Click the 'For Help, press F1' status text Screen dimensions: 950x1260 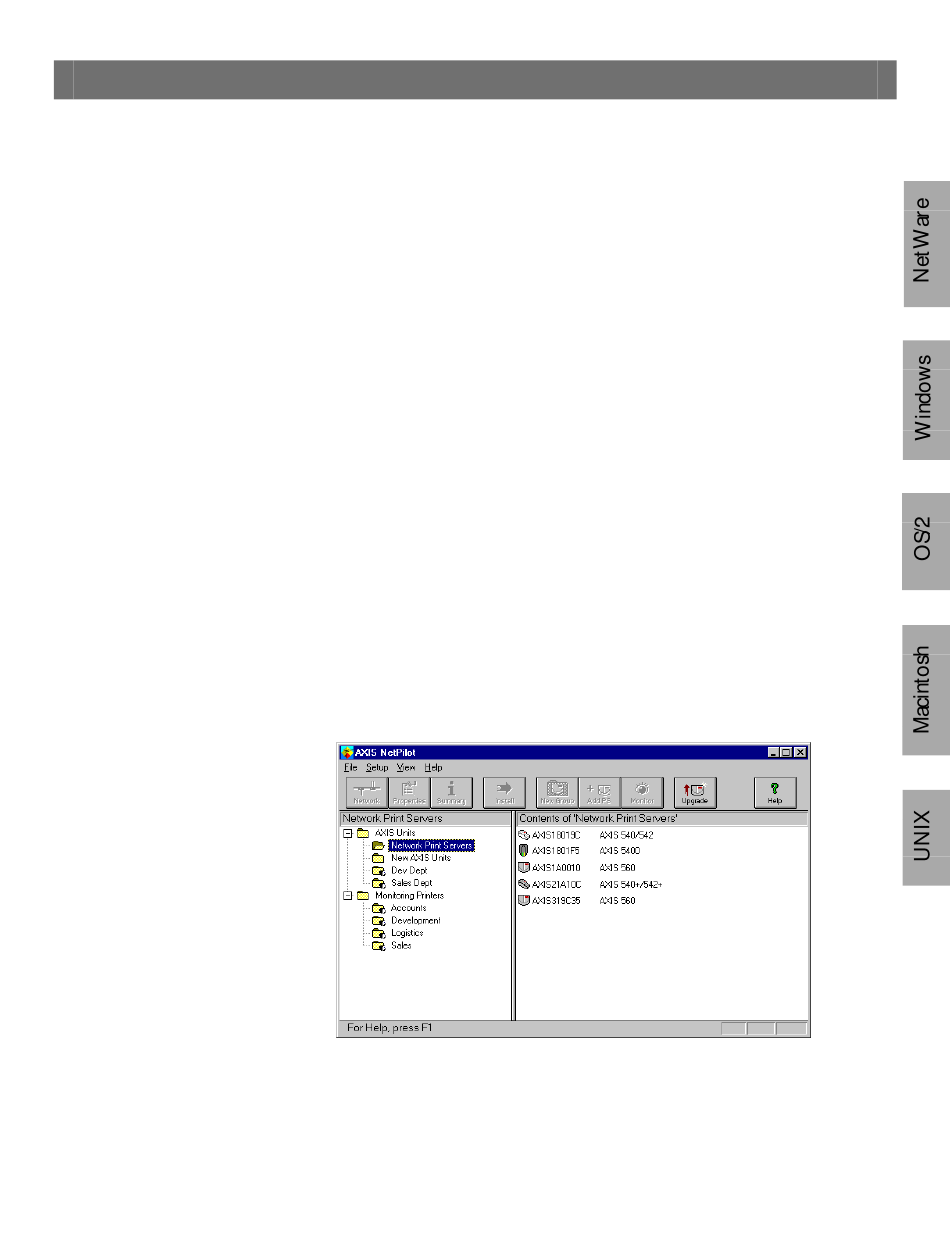(x=390, y=1028)
